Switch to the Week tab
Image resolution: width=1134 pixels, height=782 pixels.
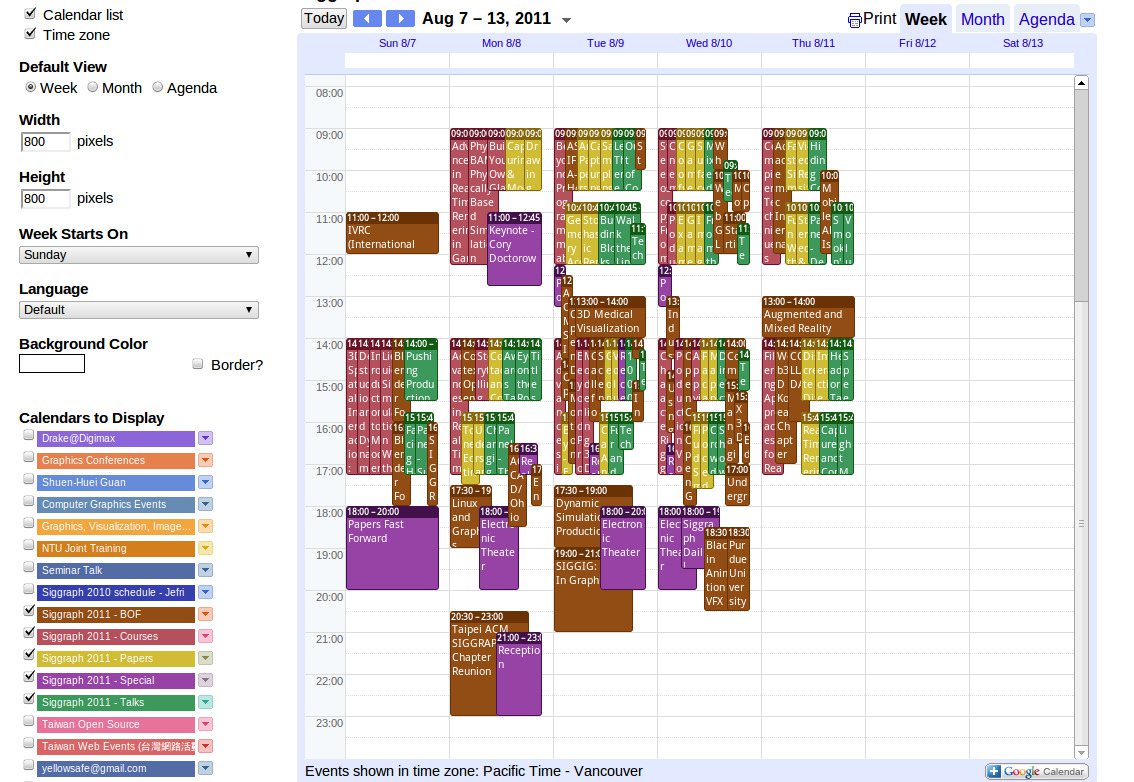925,20
